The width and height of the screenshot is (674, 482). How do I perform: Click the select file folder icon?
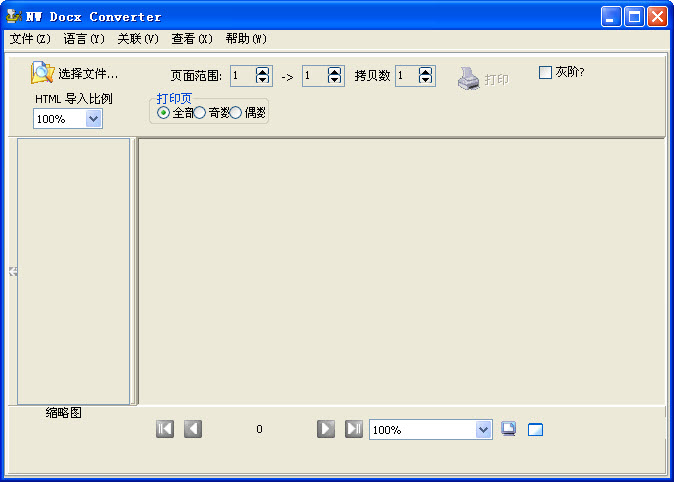[x=42, y=73]
